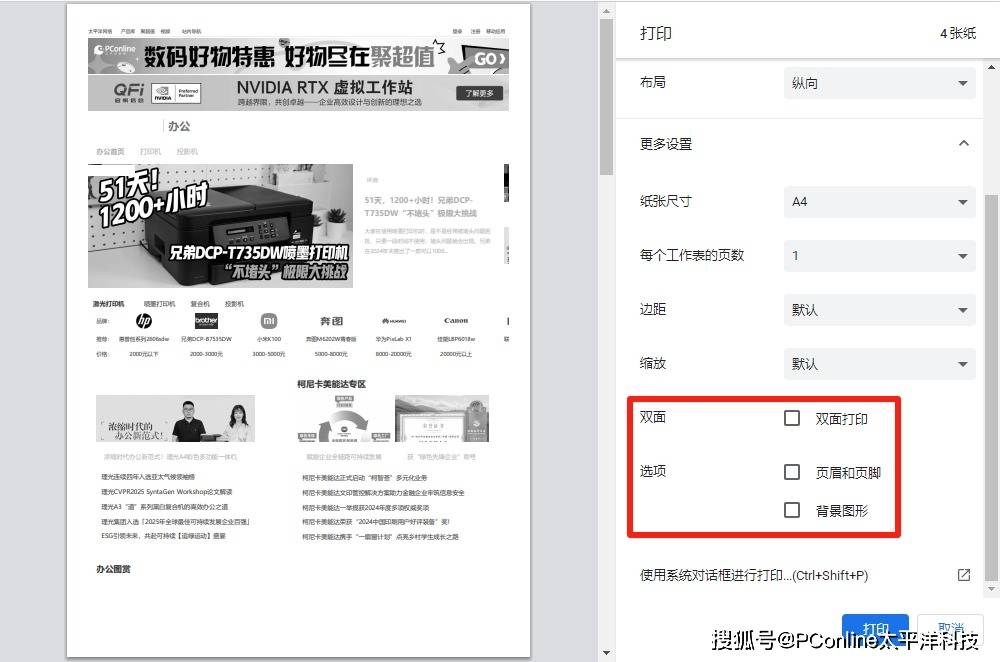Open the 纸张尺寸 dropdown showing A4

(x=879, y=202)
